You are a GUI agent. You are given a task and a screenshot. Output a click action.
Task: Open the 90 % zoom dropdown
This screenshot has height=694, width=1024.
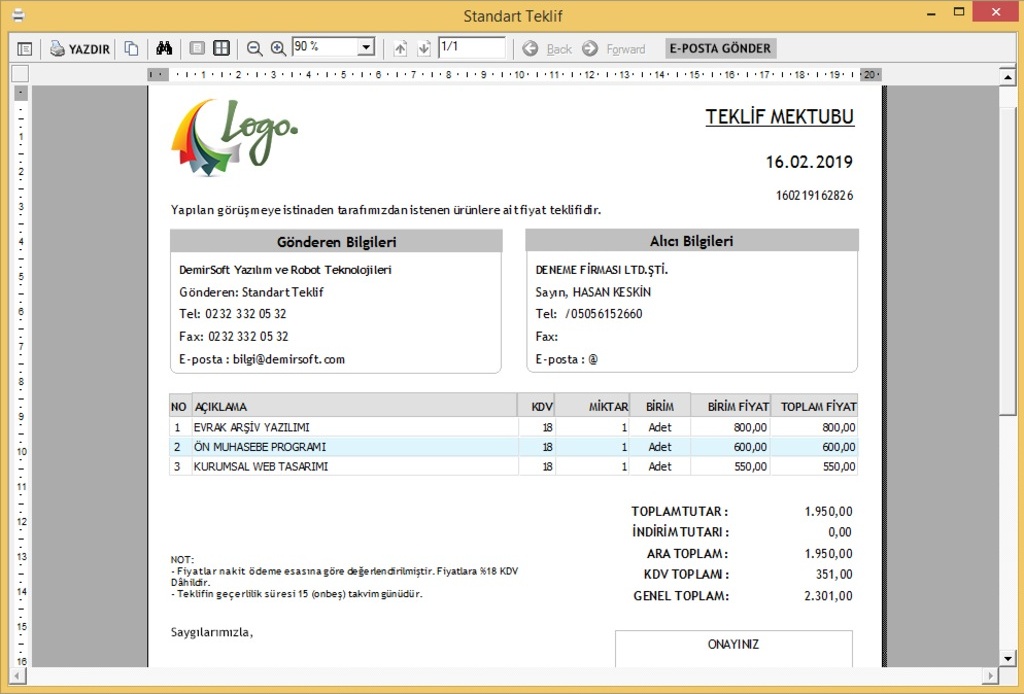(366, 47)
